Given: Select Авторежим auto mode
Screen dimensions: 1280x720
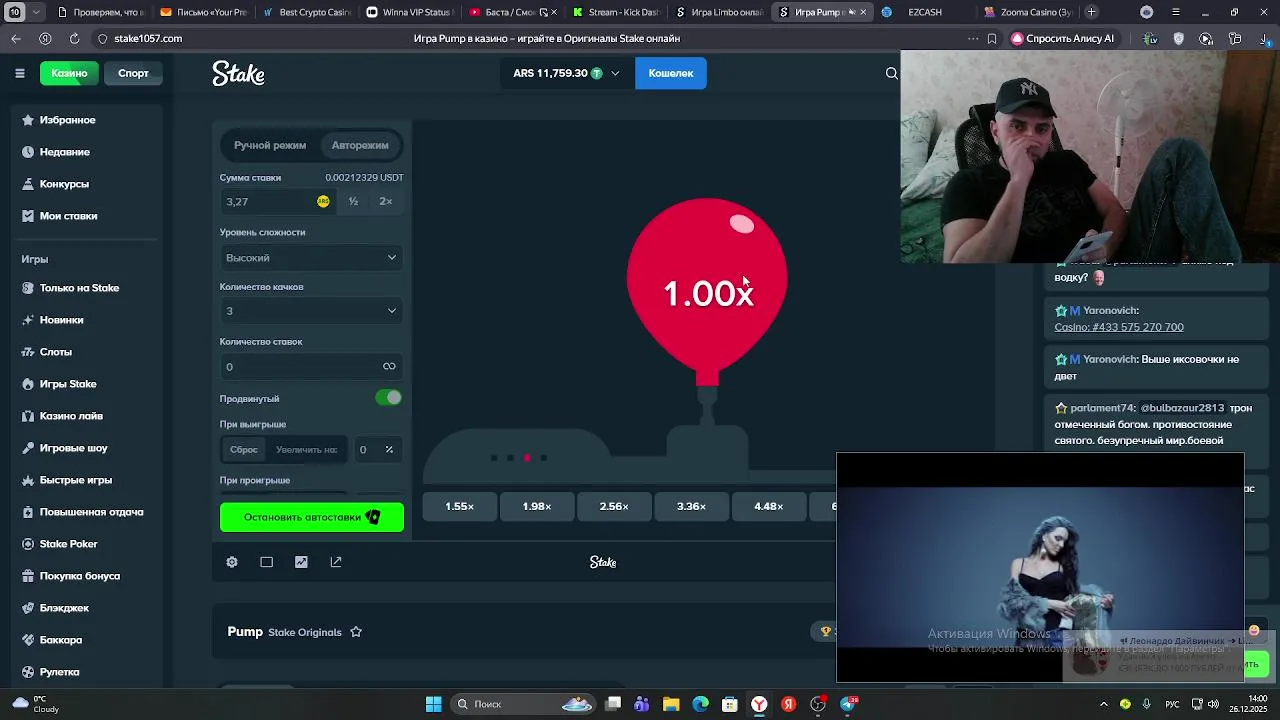Looking at the screenshot, I should (360, 145).
